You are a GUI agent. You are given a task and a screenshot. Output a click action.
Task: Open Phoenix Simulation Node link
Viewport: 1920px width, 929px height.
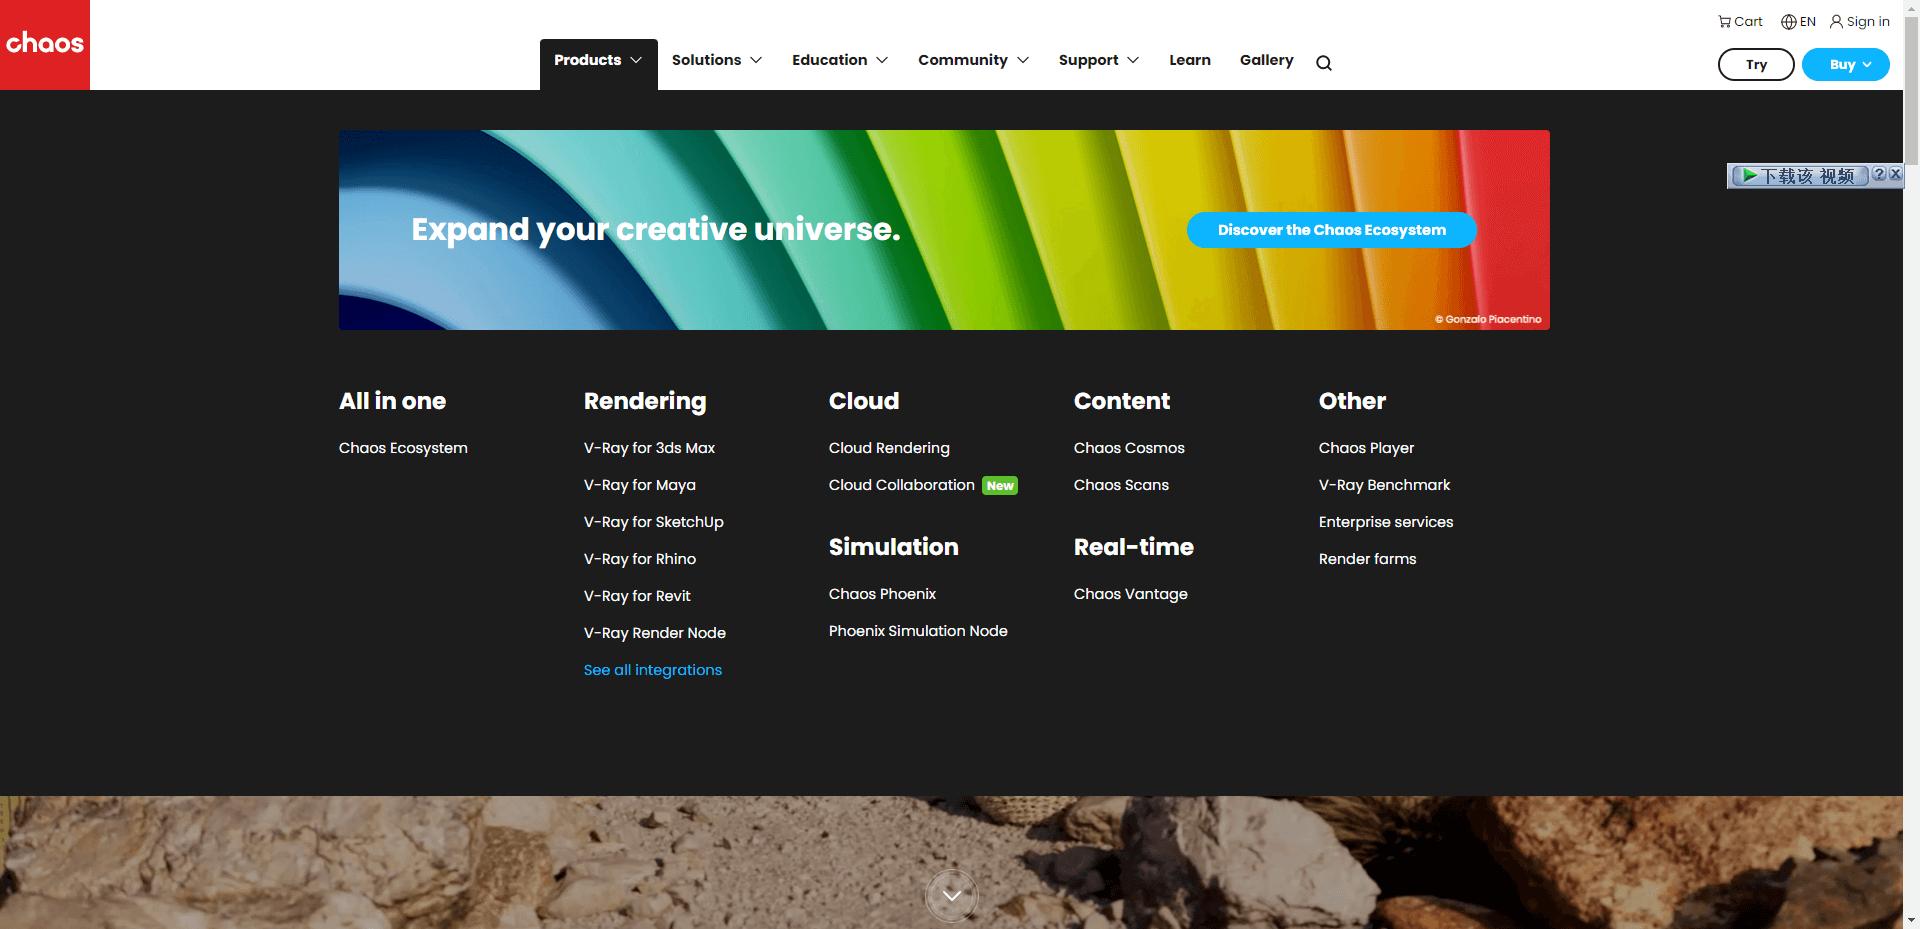pos(918,631)
